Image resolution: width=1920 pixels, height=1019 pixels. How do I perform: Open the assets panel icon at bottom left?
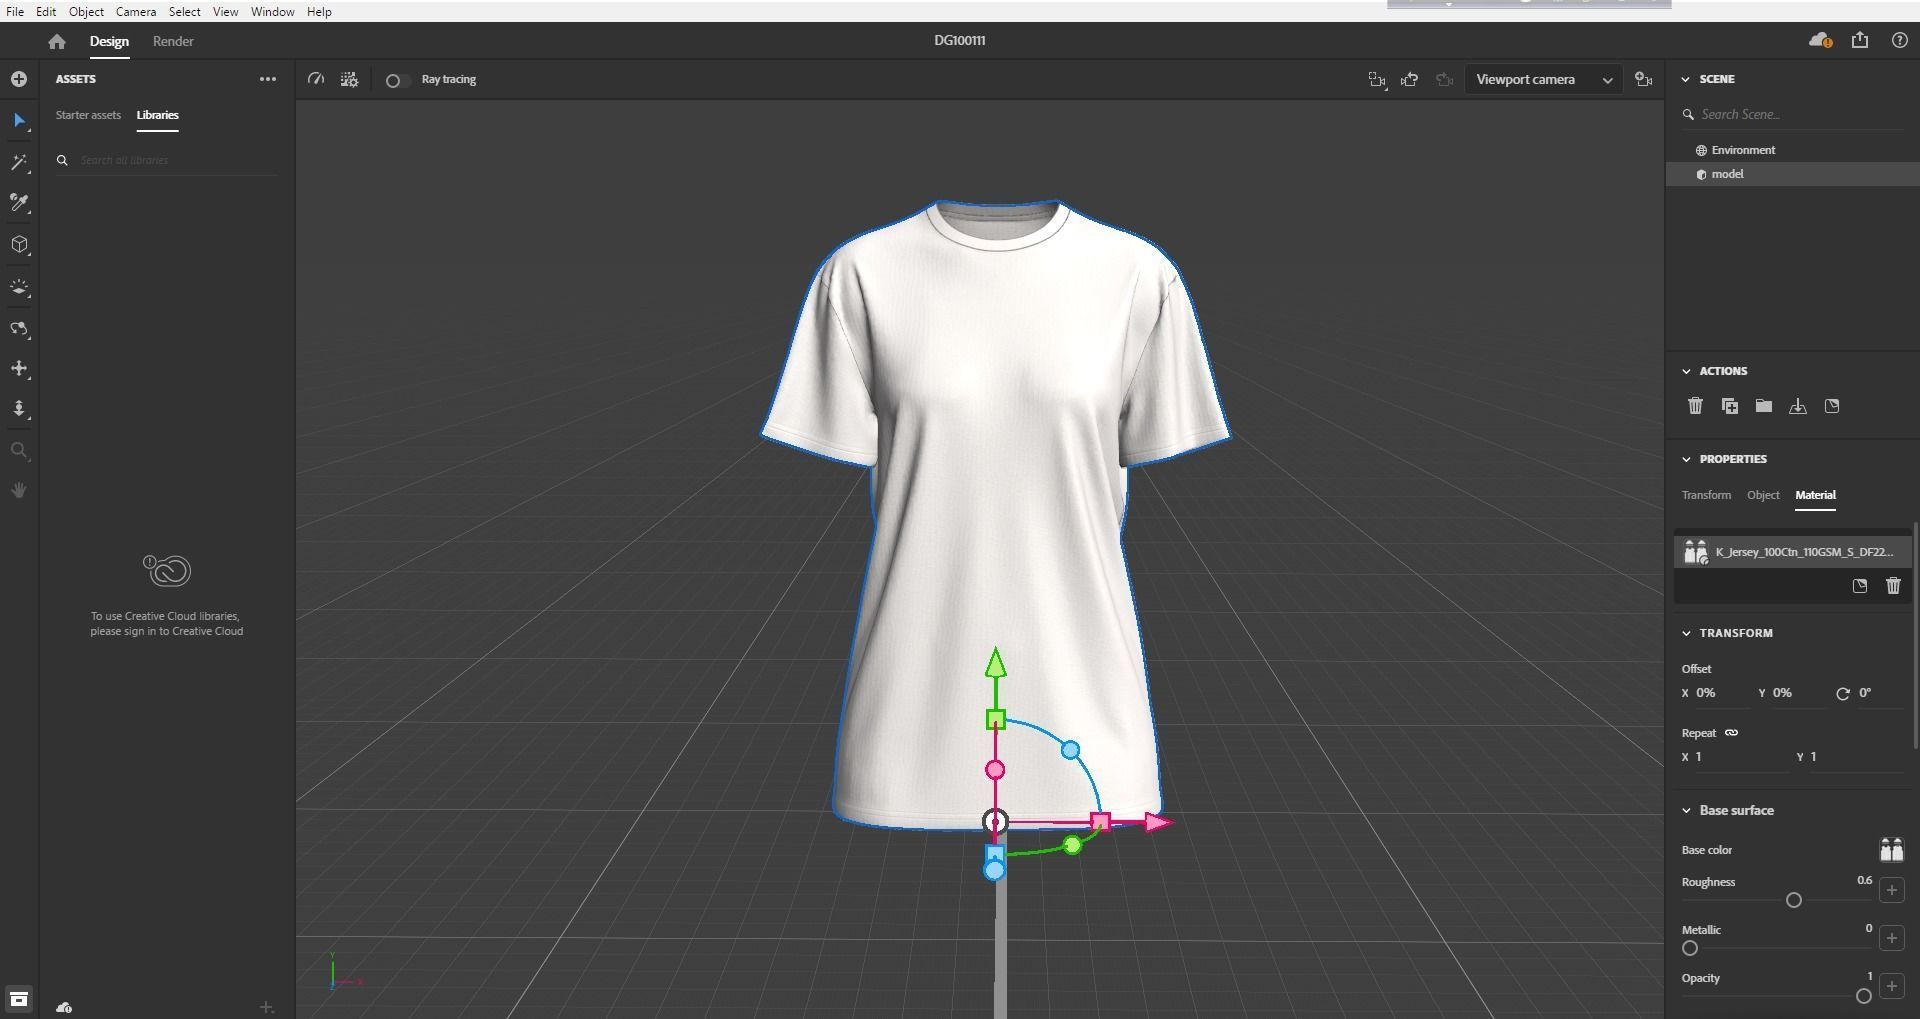tap(18, 999)
